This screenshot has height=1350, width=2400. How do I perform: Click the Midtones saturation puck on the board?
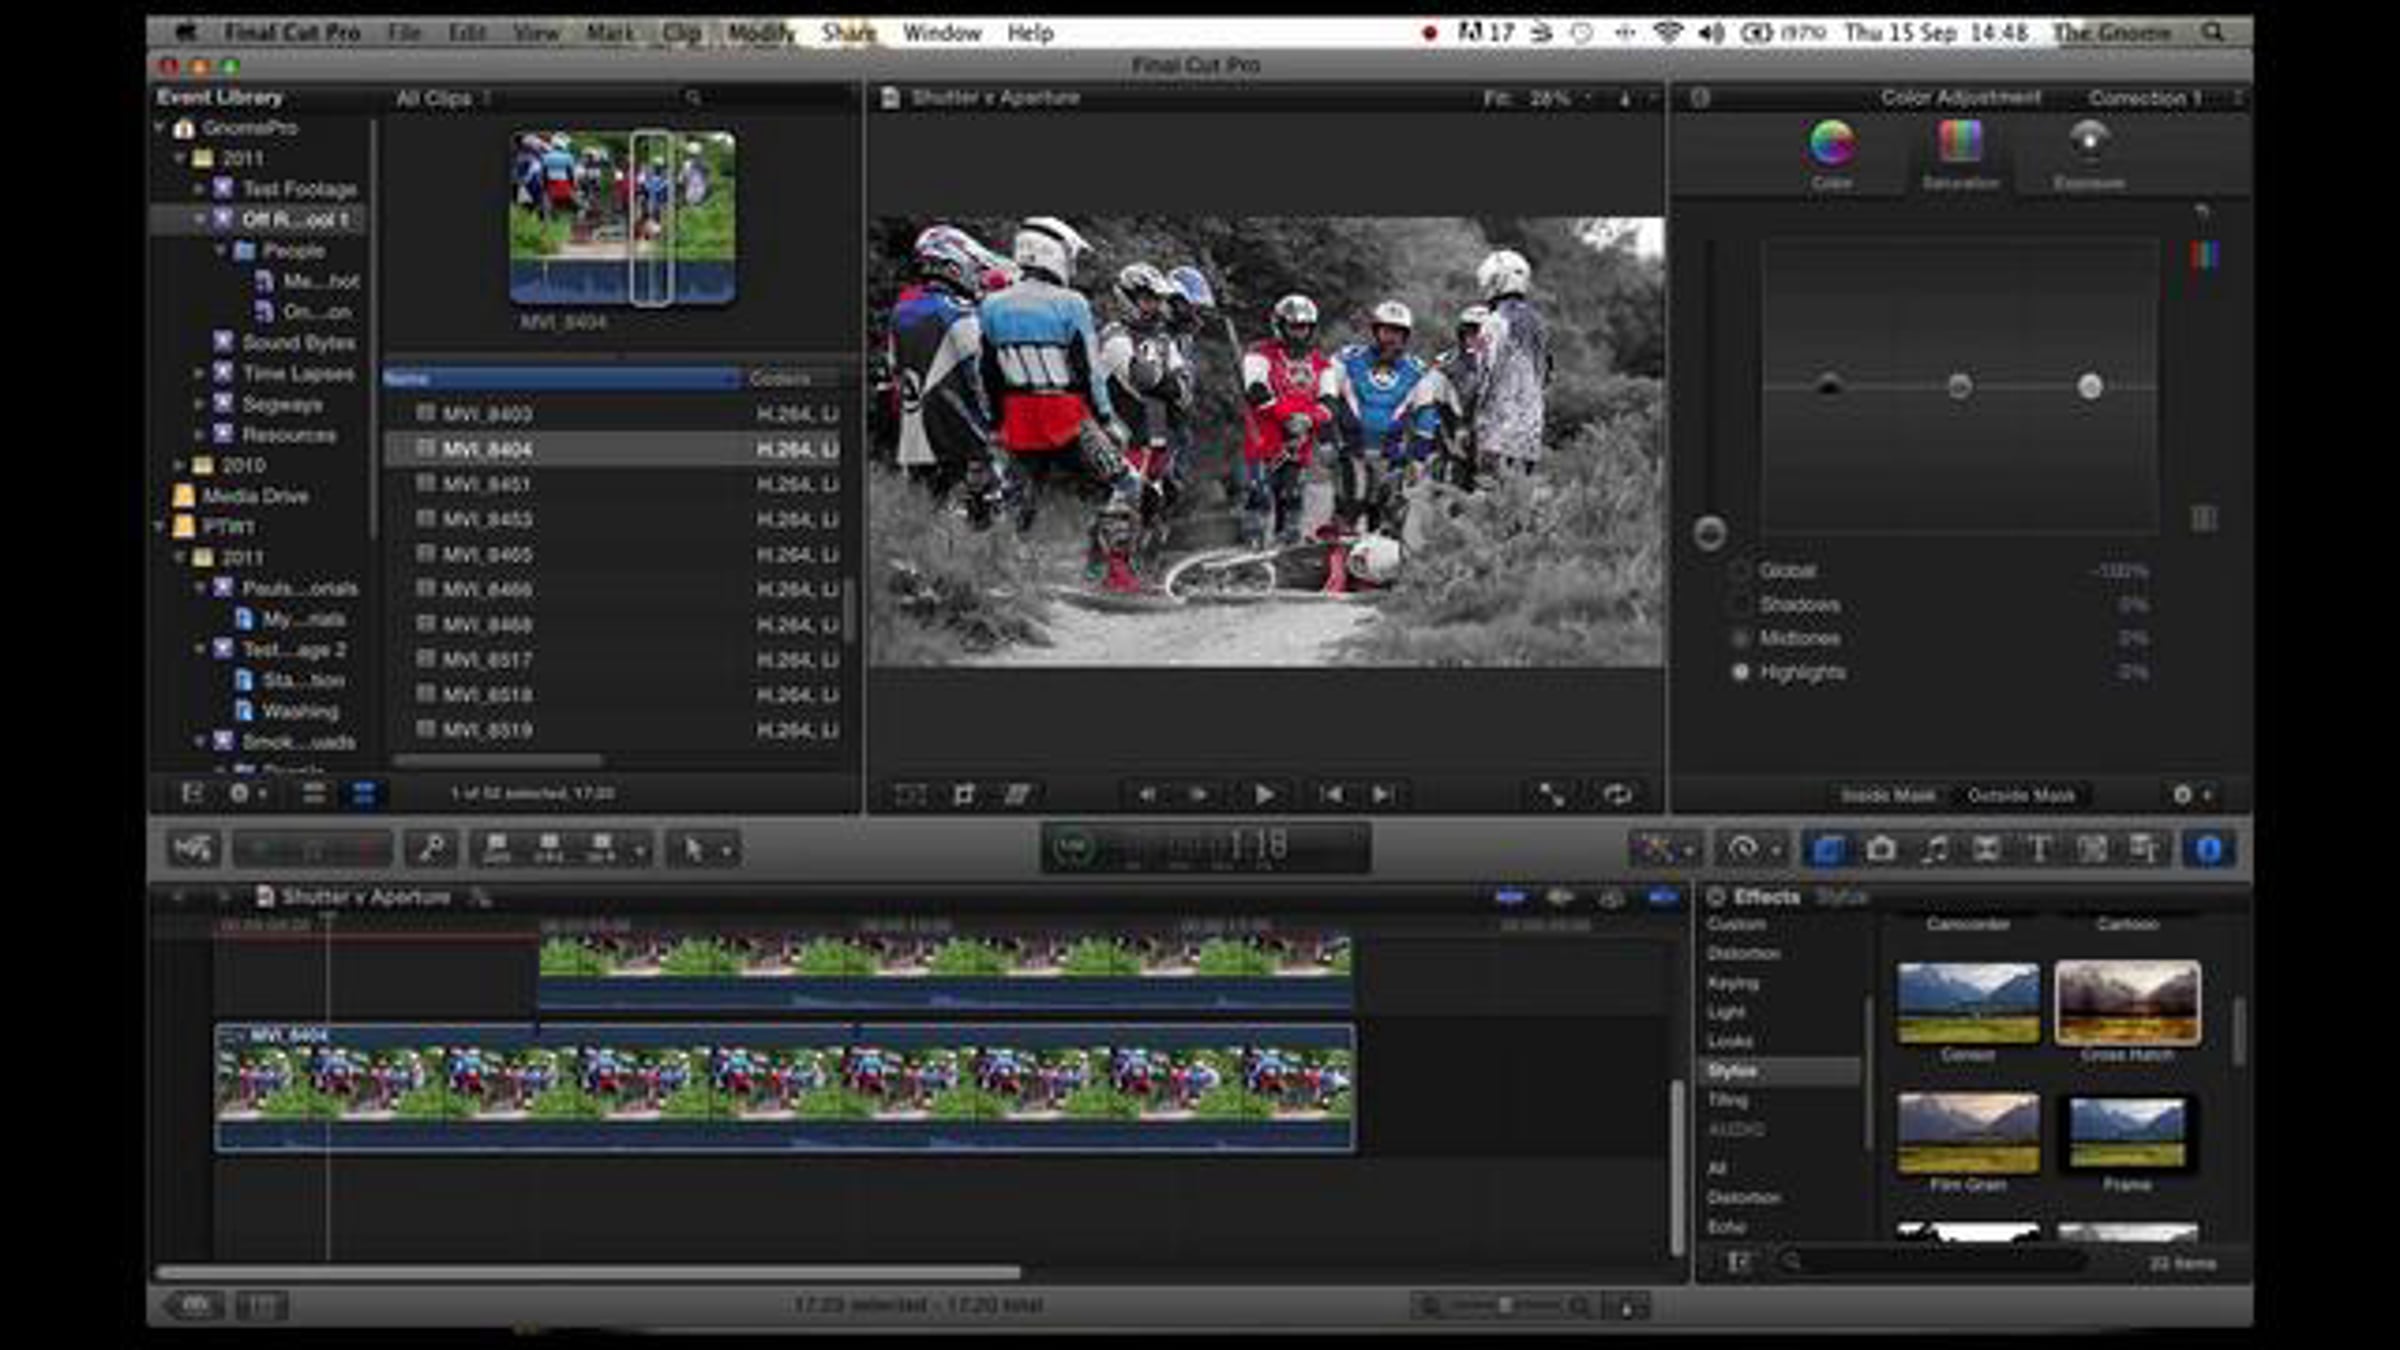coord(1959,386)
